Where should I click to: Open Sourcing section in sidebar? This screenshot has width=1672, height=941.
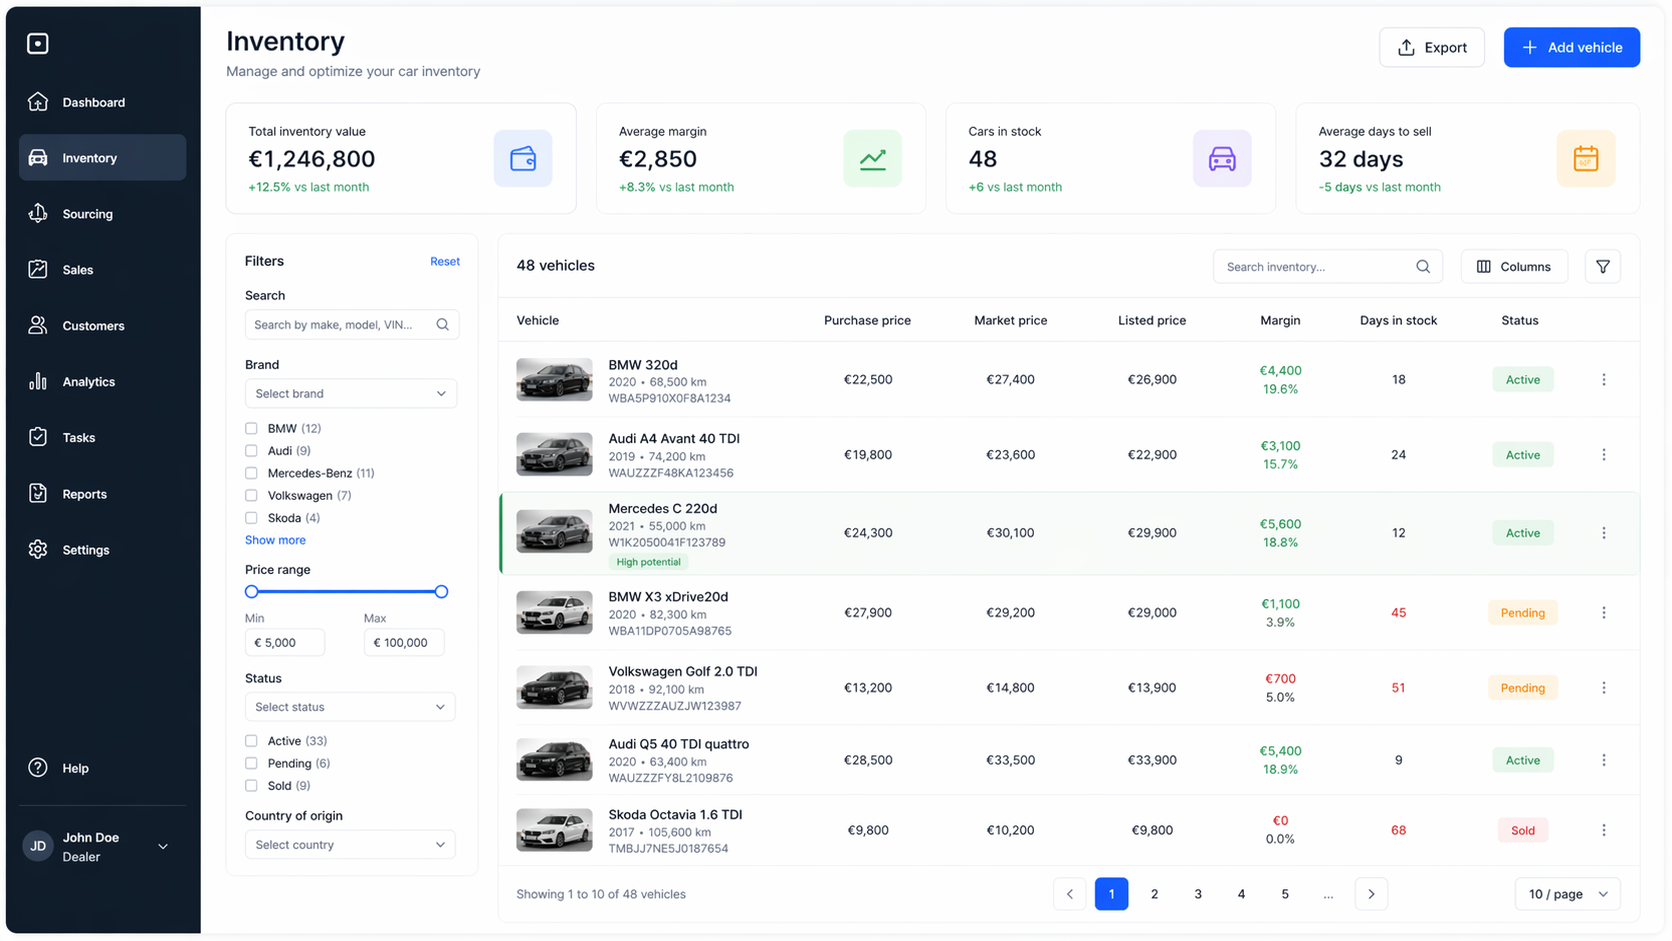coord(102,214)
